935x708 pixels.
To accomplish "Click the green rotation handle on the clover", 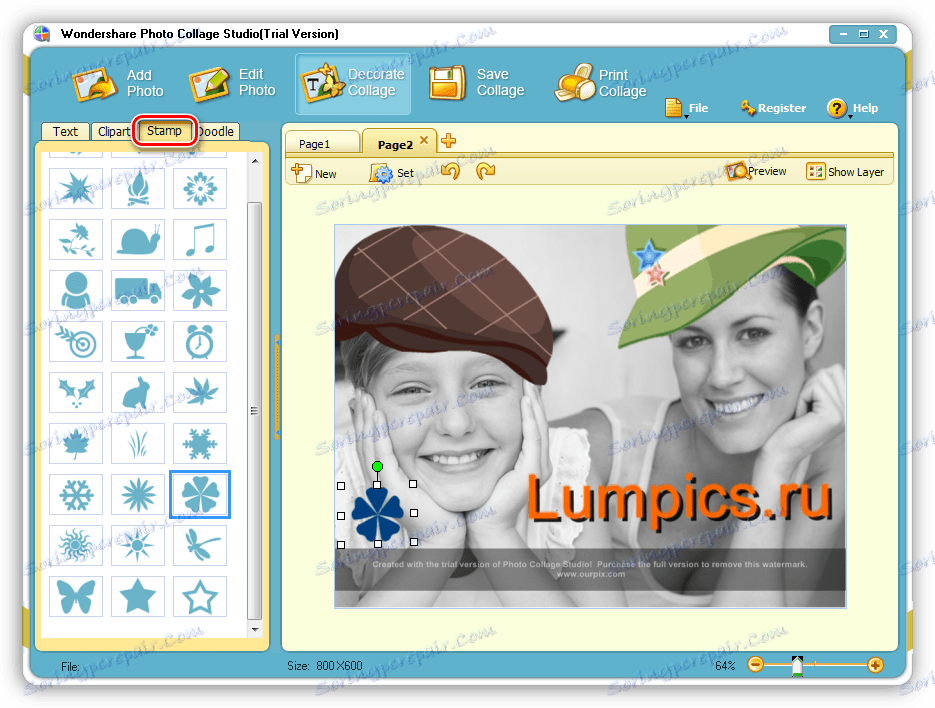I will point(377,466).
